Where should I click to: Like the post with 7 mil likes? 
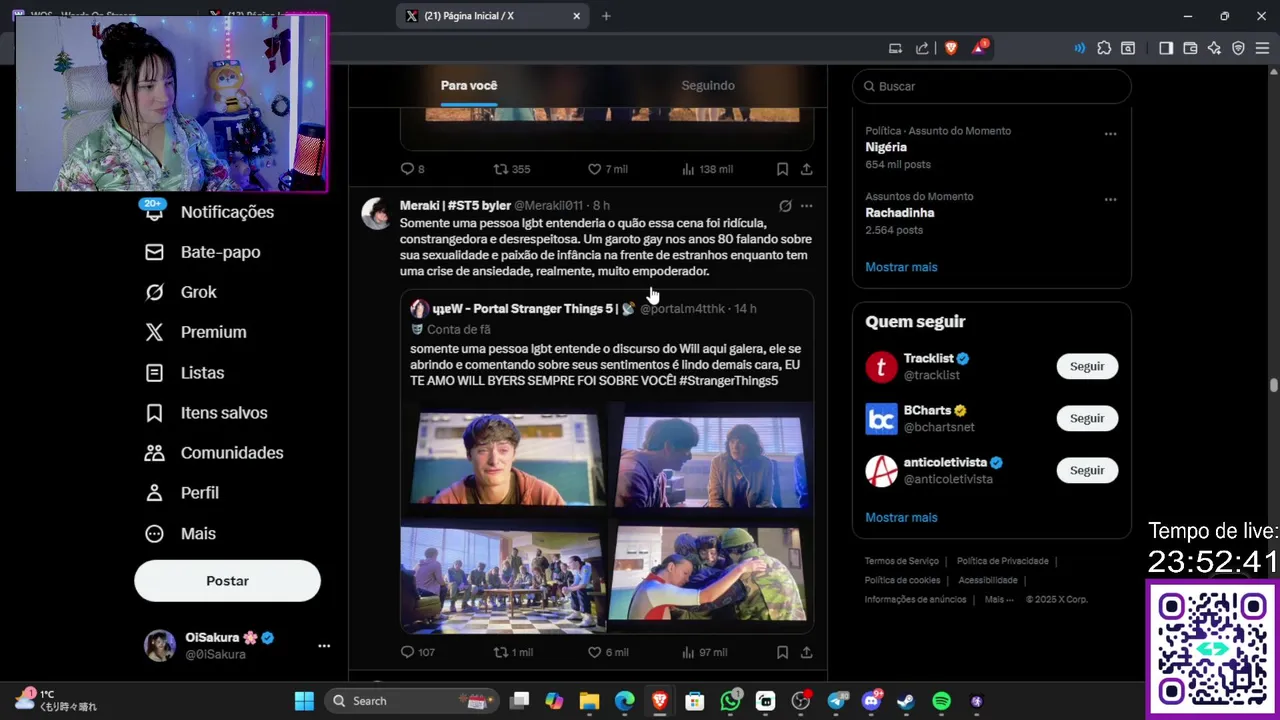point(607,169)
